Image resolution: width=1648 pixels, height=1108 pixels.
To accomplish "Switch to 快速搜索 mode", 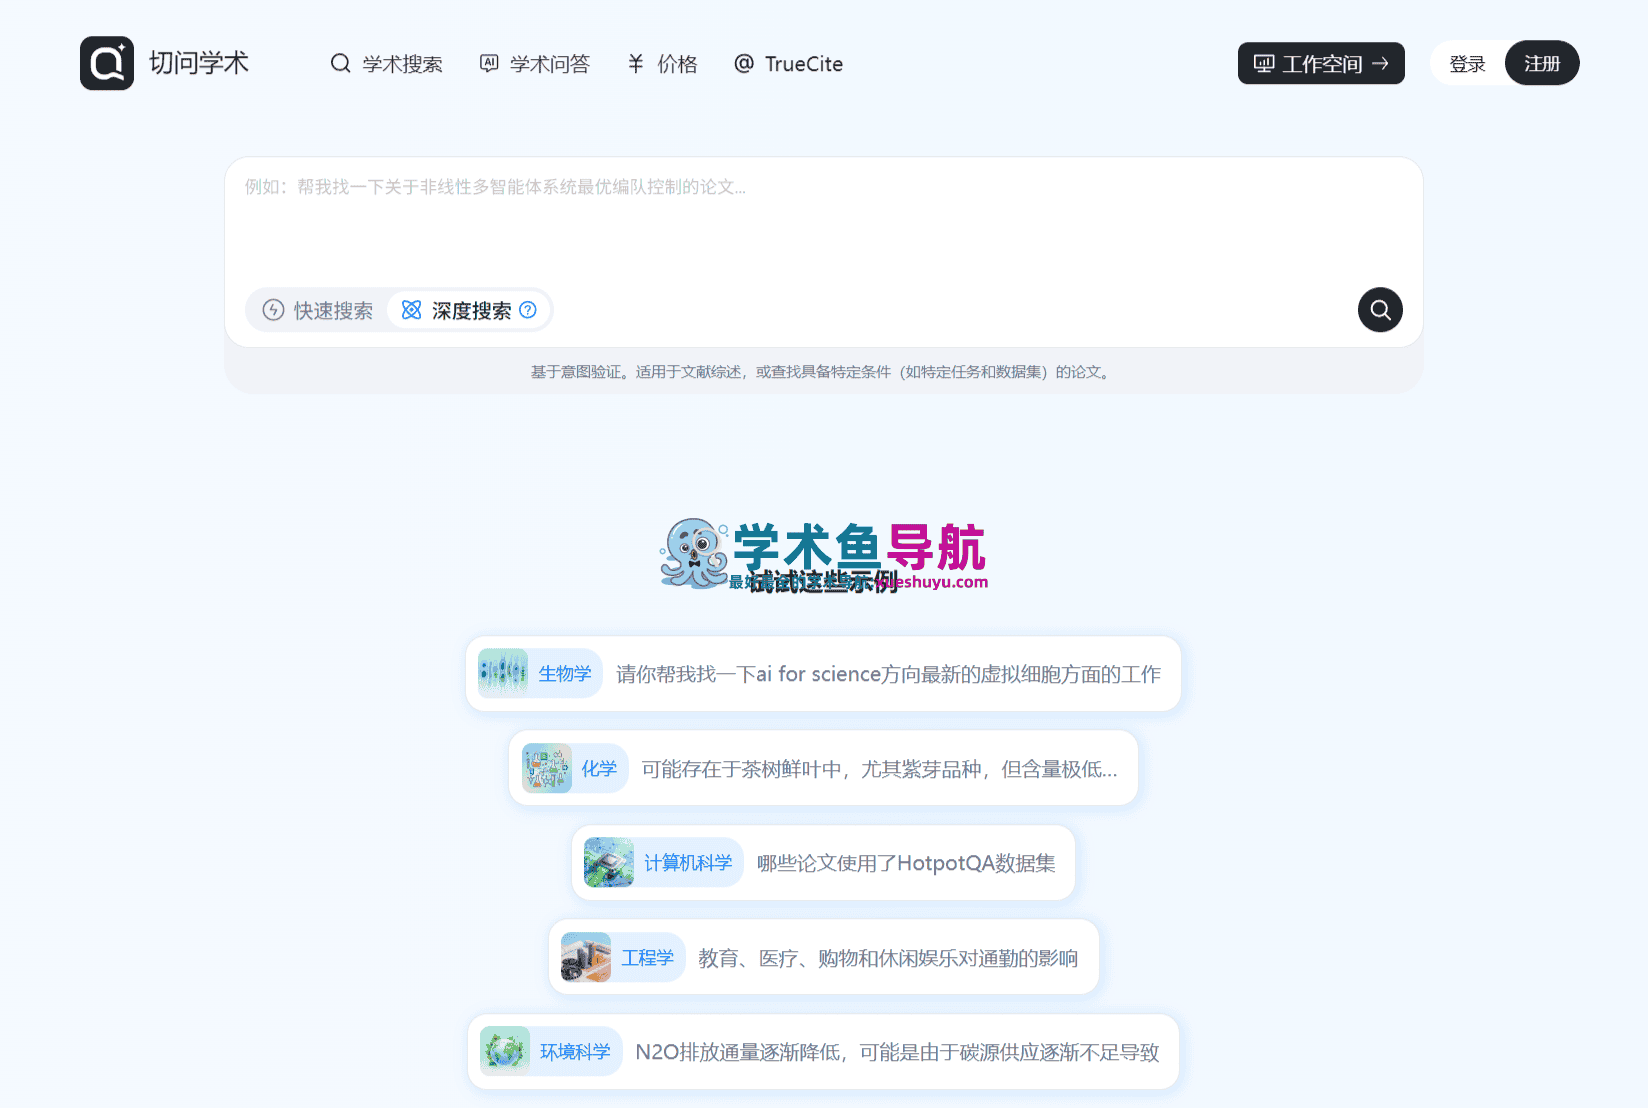I will coord(318,310).
